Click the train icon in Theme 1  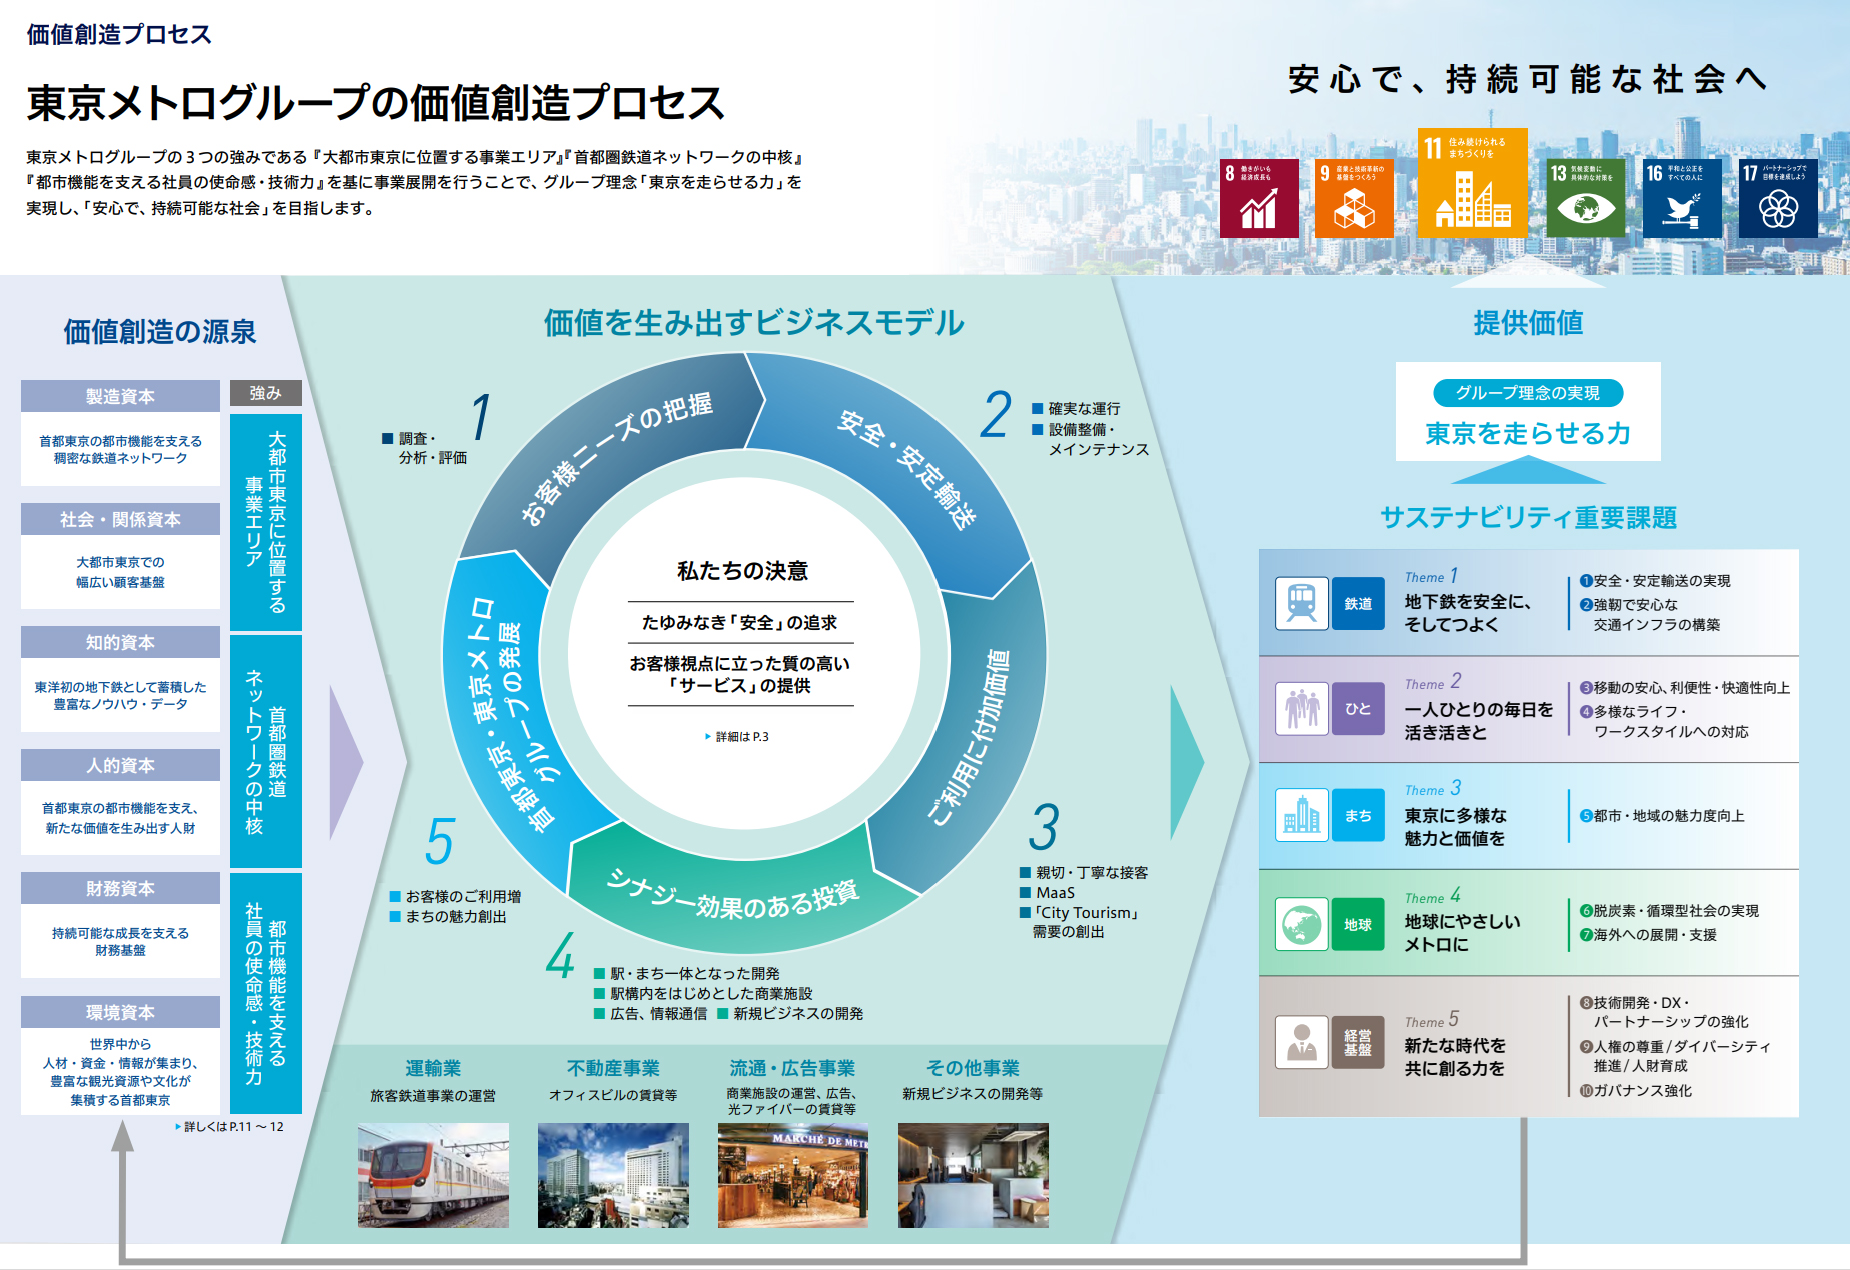[1302, 603]
